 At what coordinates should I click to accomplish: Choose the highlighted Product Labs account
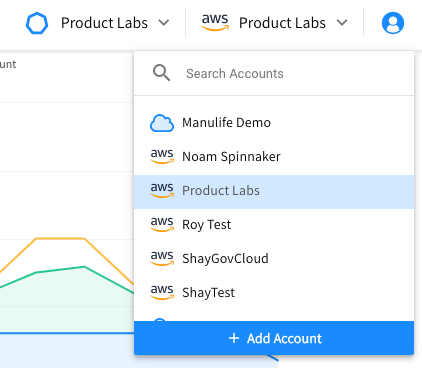tap(274, 192)
